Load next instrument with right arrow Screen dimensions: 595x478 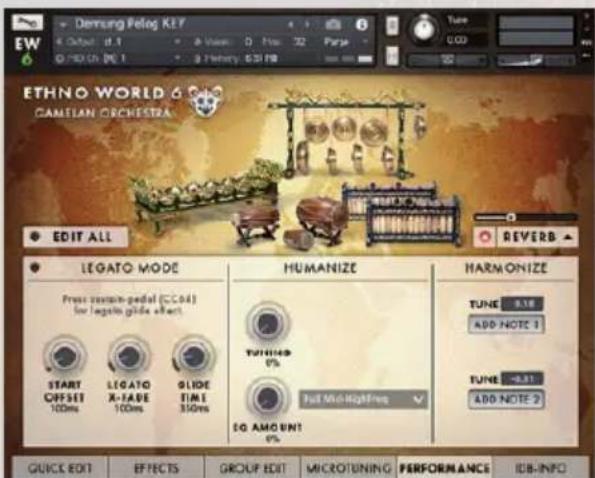click(307, 25)
